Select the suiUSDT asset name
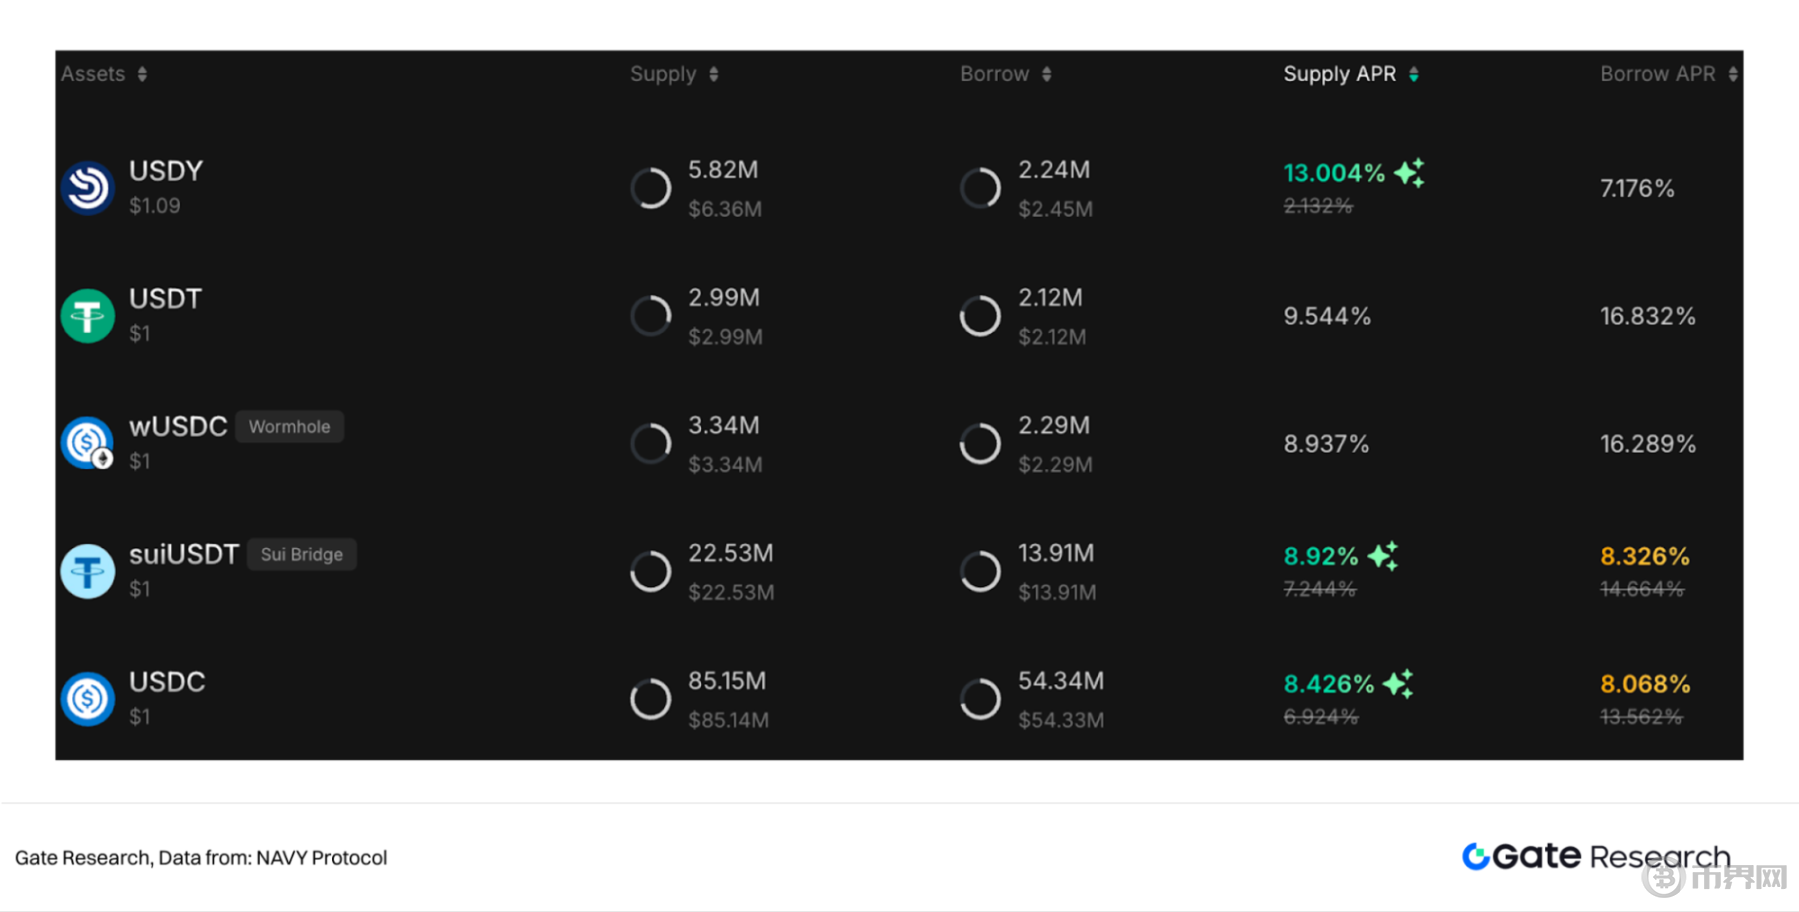Viewport: 1799px width, 912px height. [184, 555]
